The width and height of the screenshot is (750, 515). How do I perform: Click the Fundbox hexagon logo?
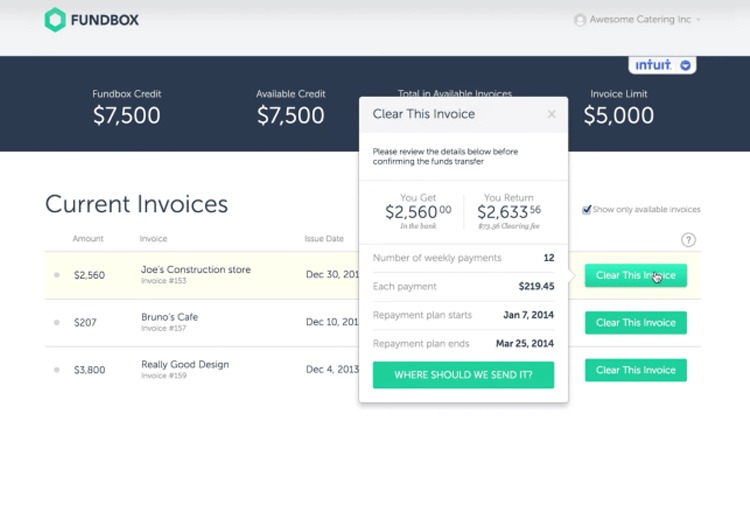[x=55, y=20]
